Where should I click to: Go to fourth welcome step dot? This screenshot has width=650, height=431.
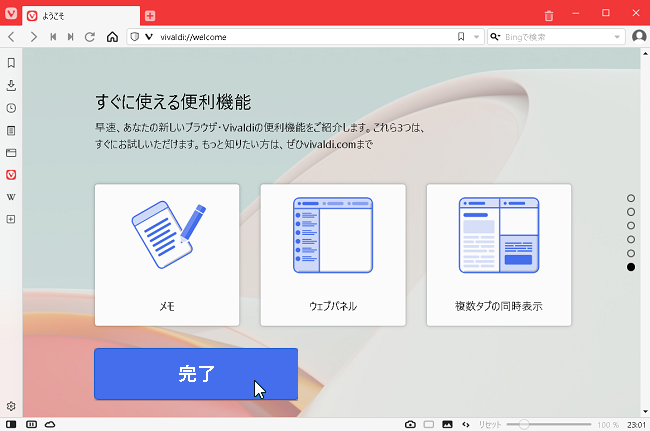631,240
